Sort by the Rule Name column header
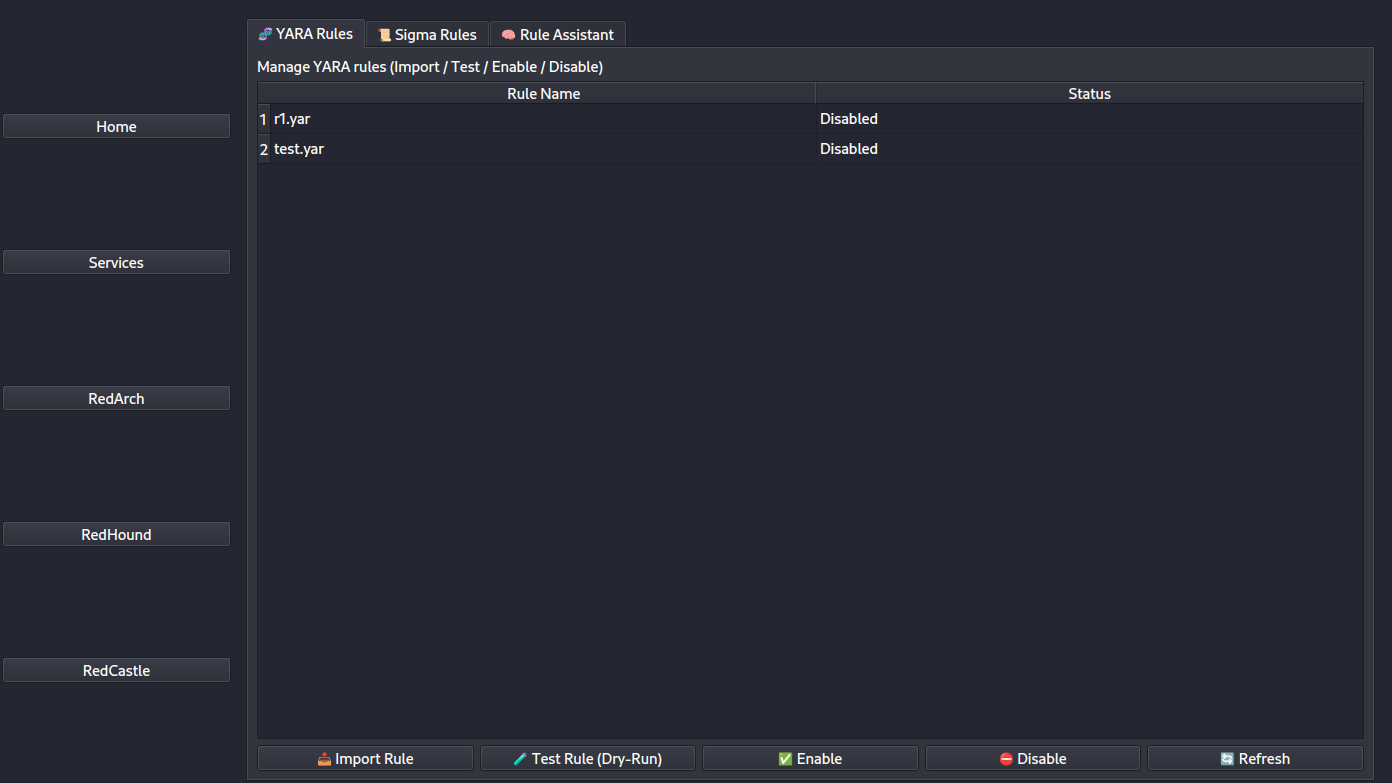The width and height of the screenshot is (1392, 783). (543, 93)
